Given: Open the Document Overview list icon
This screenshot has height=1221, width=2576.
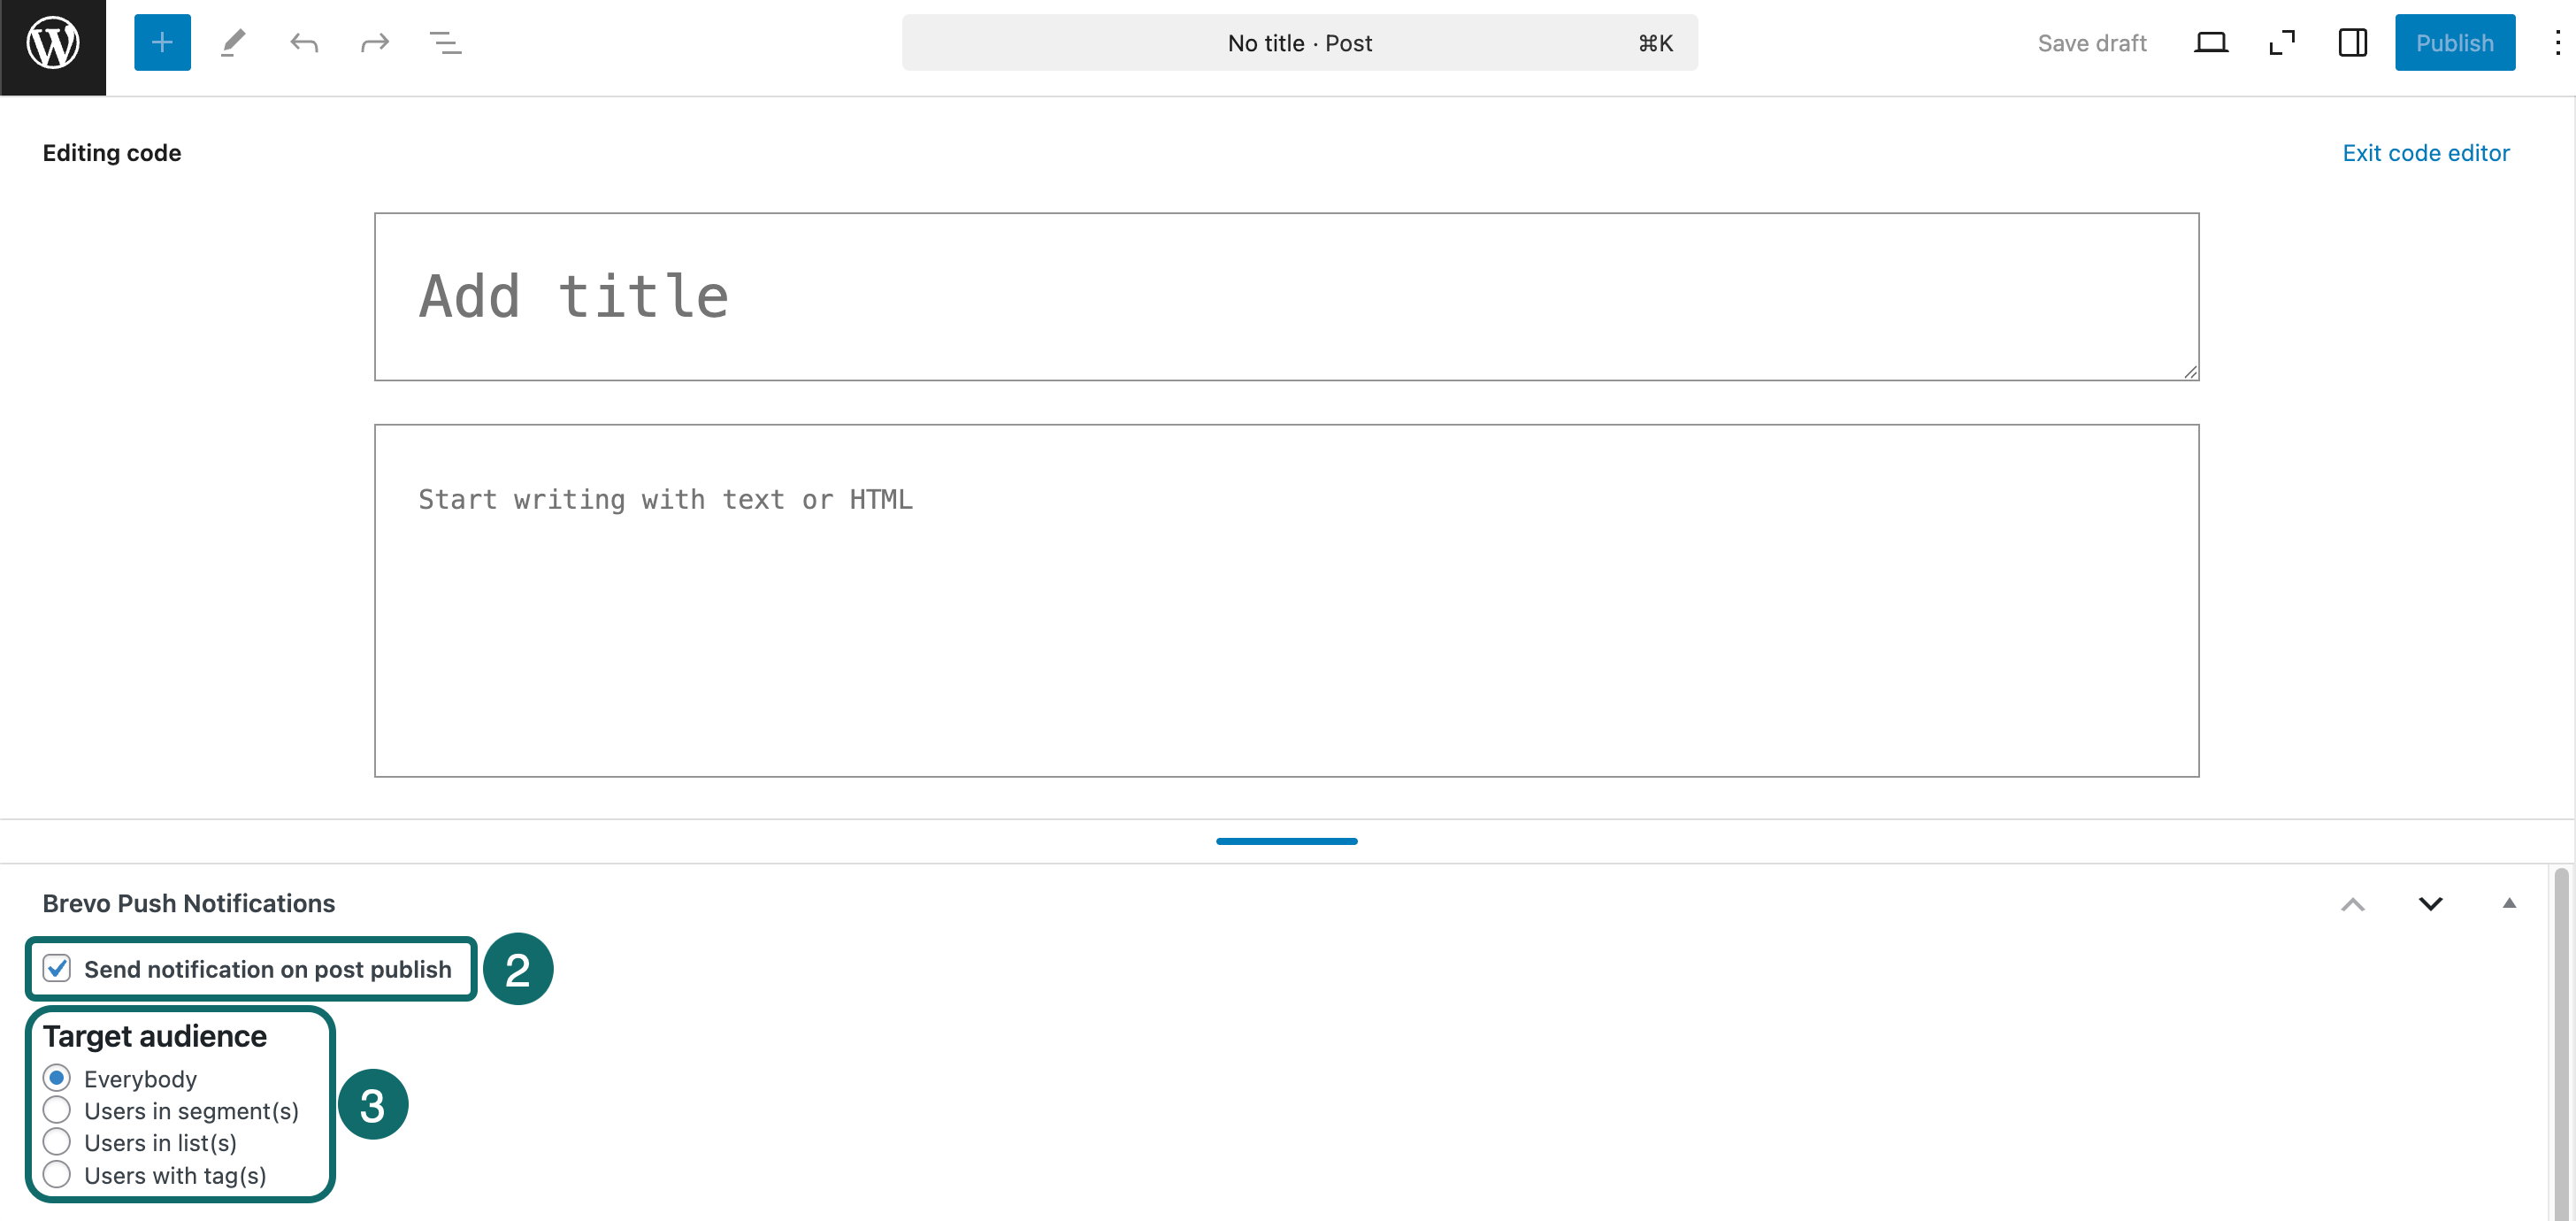Looking at the screenshot, I should click(x=446, y=43).
